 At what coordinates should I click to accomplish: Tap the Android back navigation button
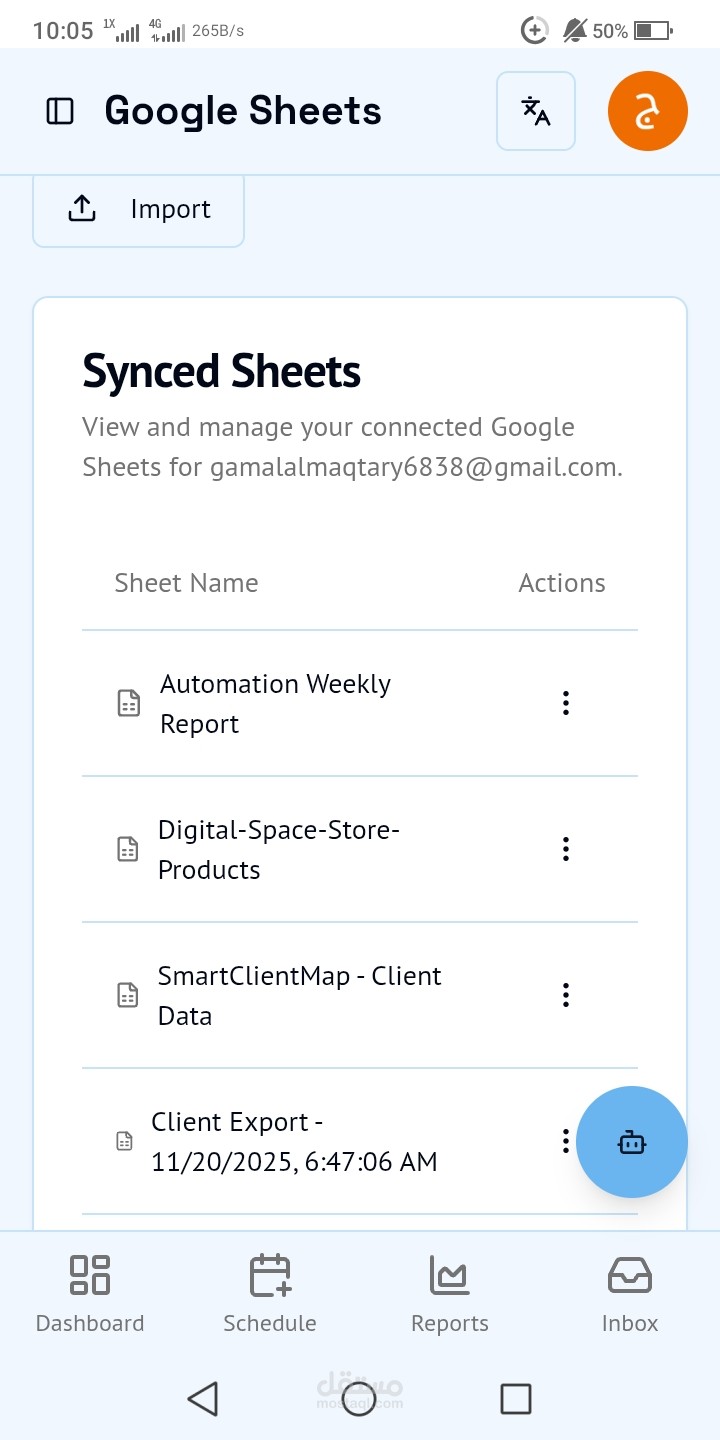pyautogui.click(x=203, y=1398)
